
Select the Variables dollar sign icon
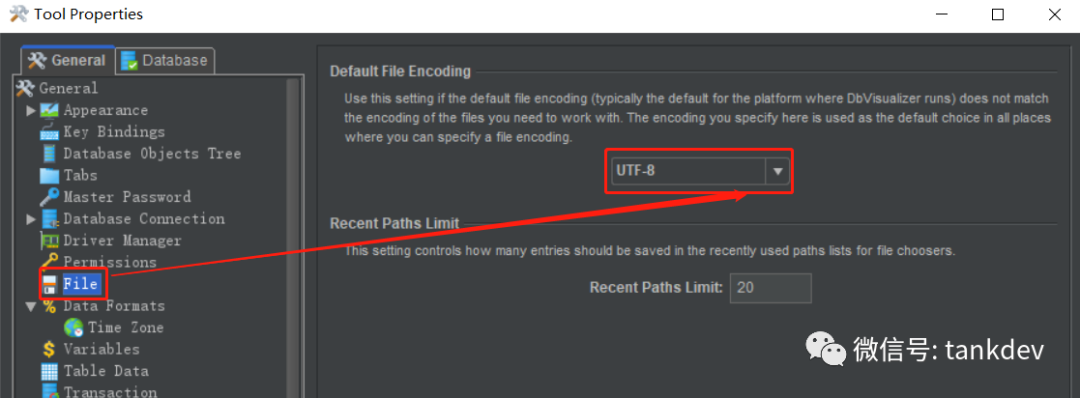(50, 350)
